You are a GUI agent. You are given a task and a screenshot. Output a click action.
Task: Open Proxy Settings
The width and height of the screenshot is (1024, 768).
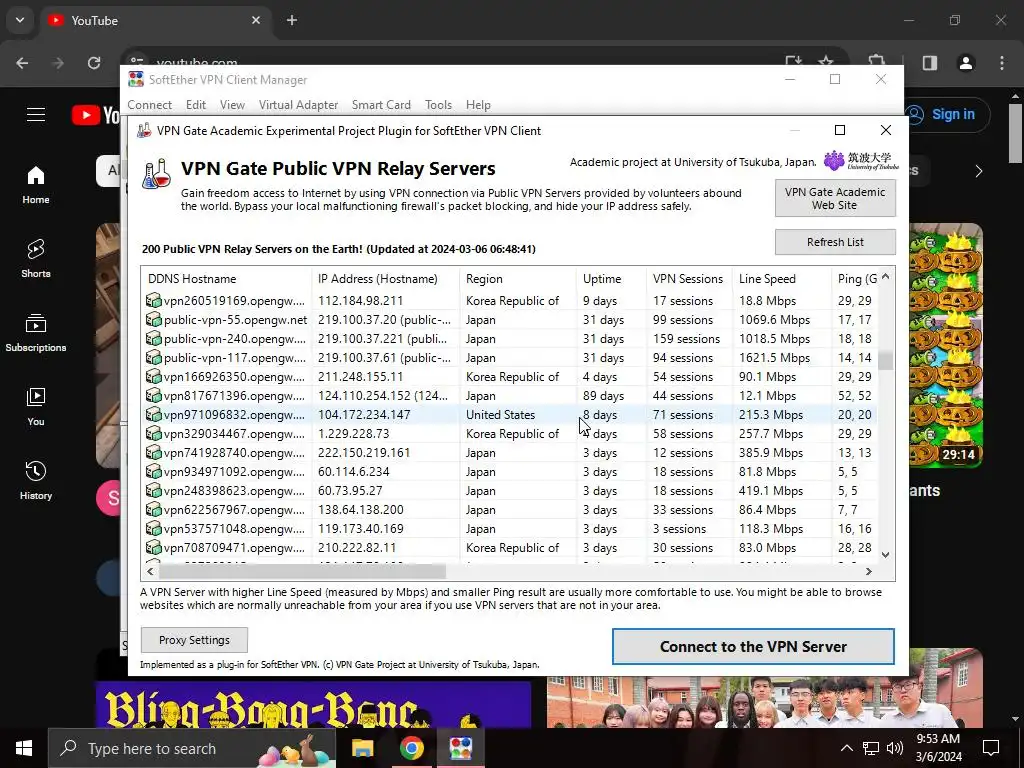coord(194,640)
